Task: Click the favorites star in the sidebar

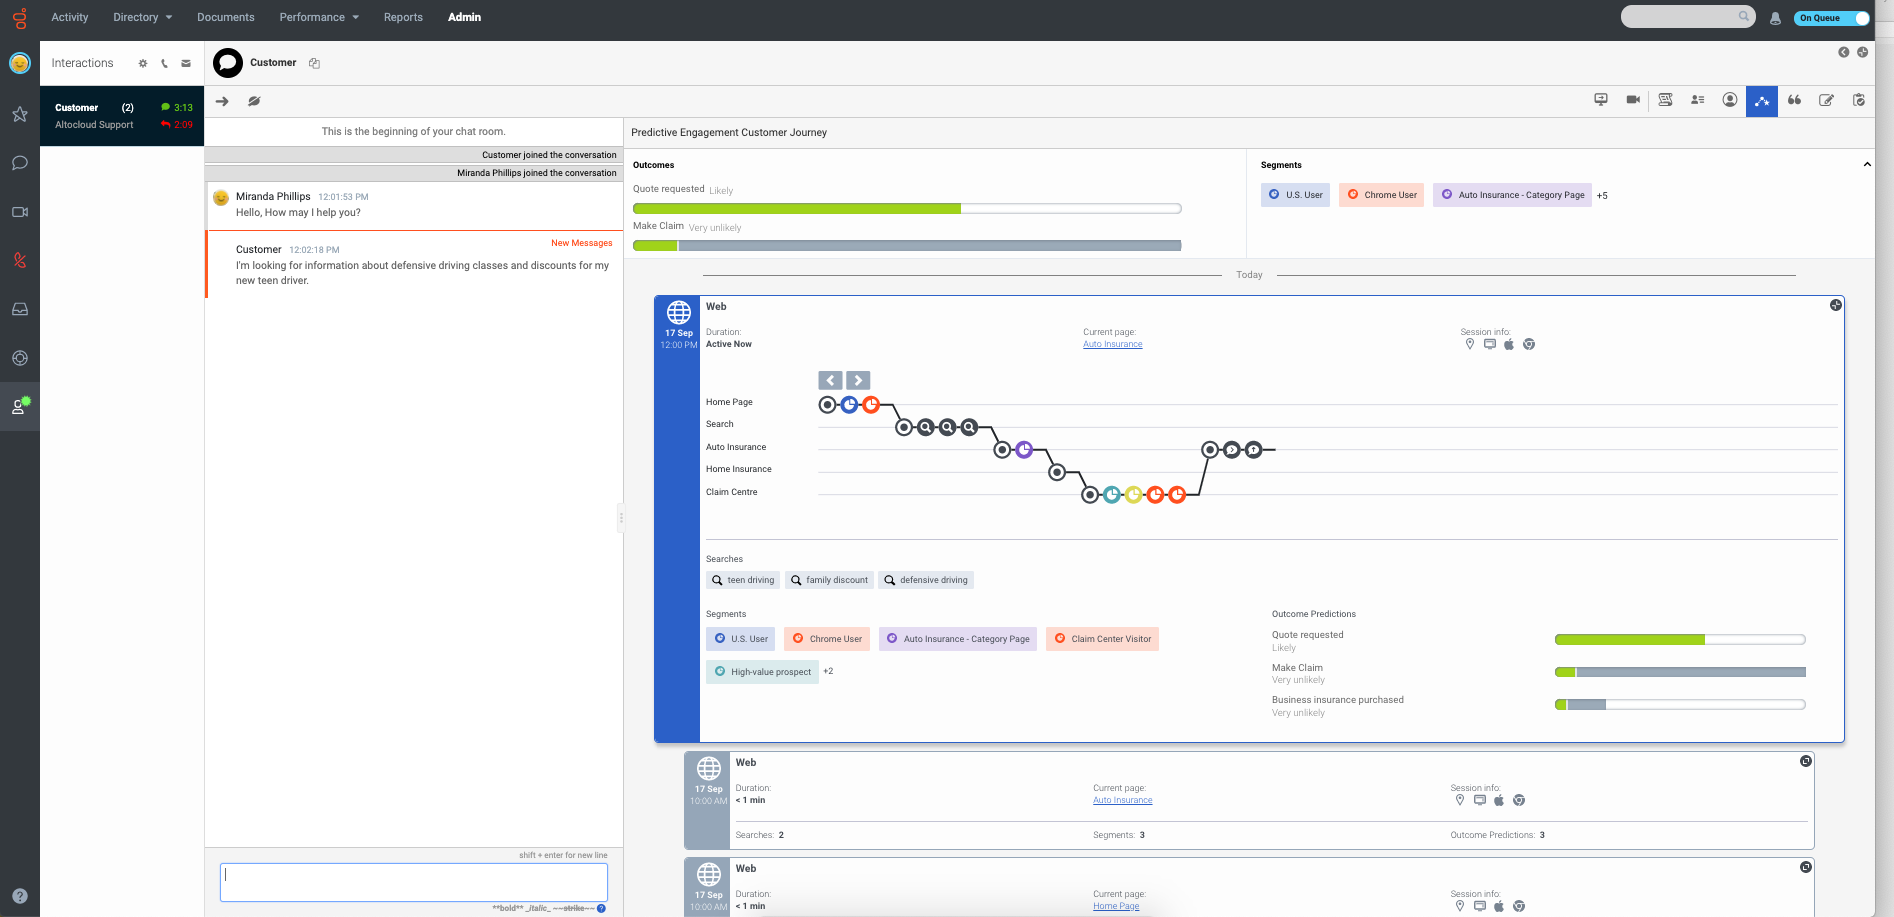Action: point(19,114)
